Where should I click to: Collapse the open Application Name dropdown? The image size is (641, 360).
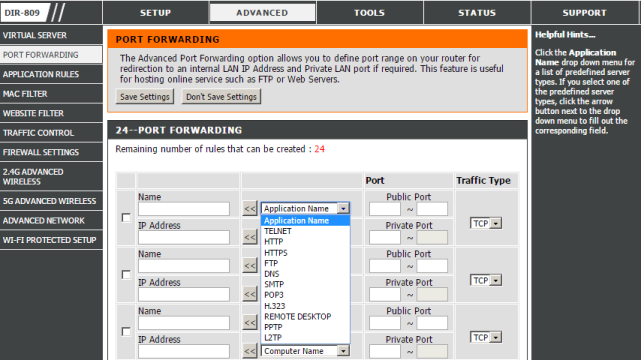pos(343,208)
